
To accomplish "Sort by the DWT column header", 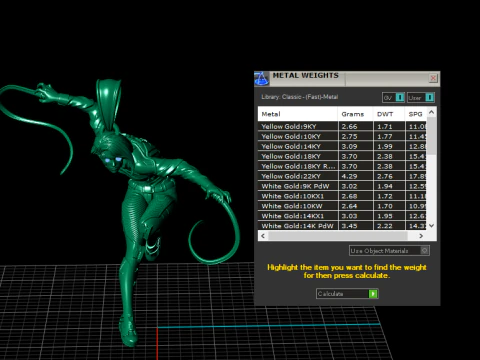I will [x=389, y=114].
